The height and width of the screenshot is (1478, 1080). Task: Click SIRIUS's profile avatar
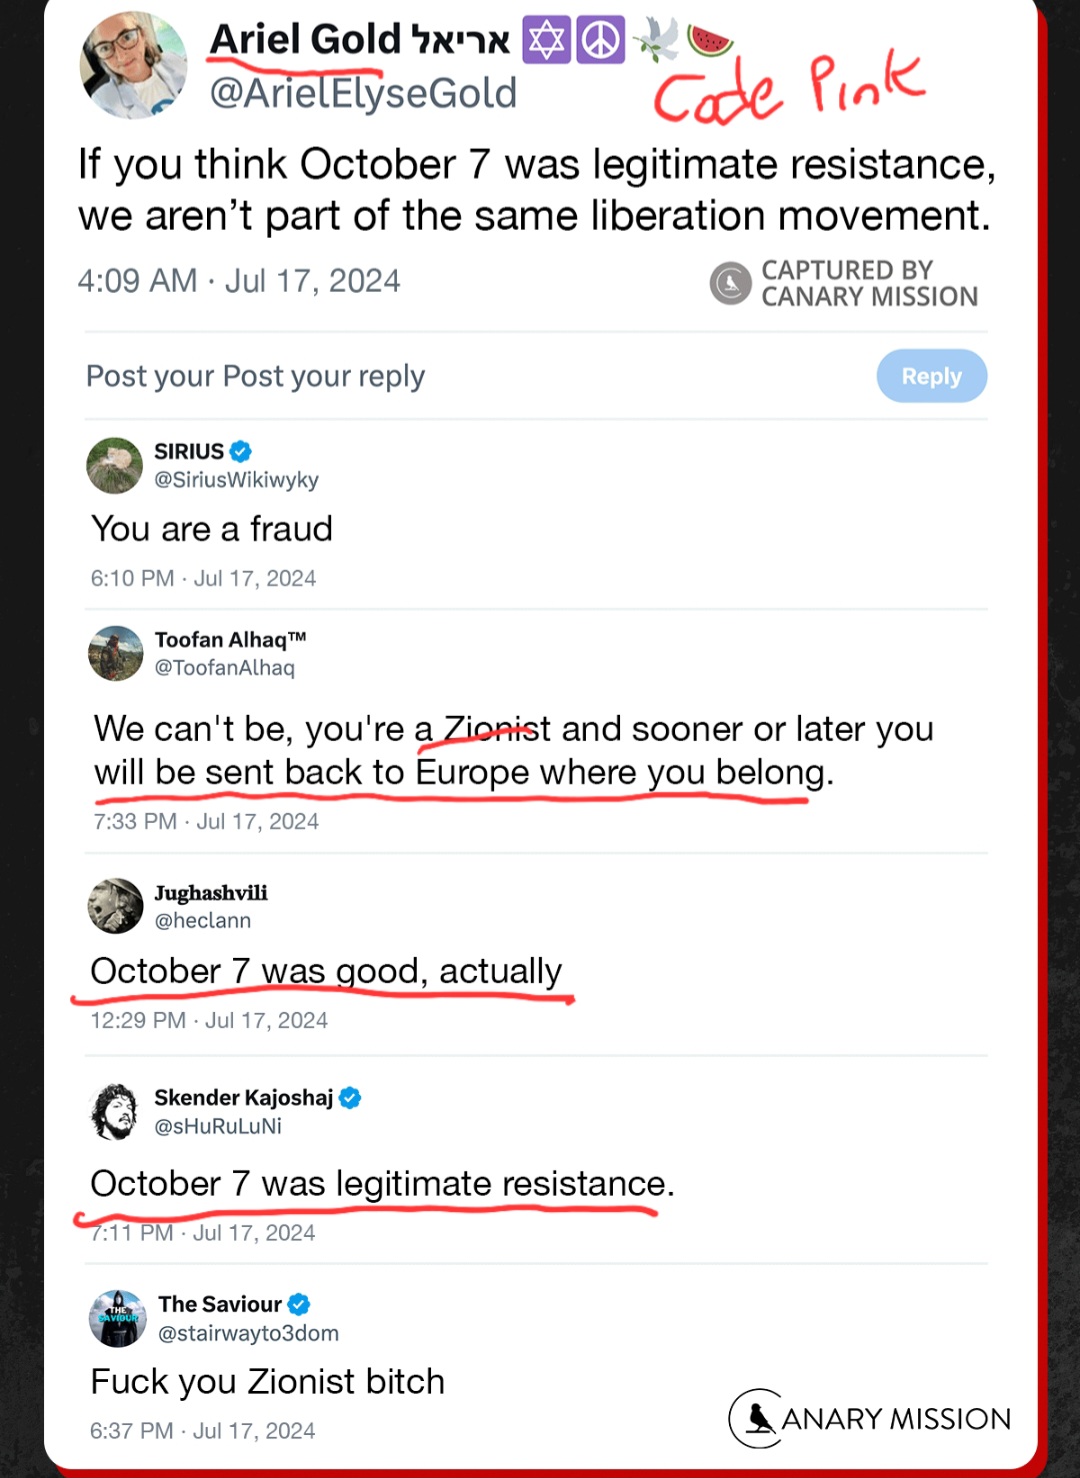[115, 465]
